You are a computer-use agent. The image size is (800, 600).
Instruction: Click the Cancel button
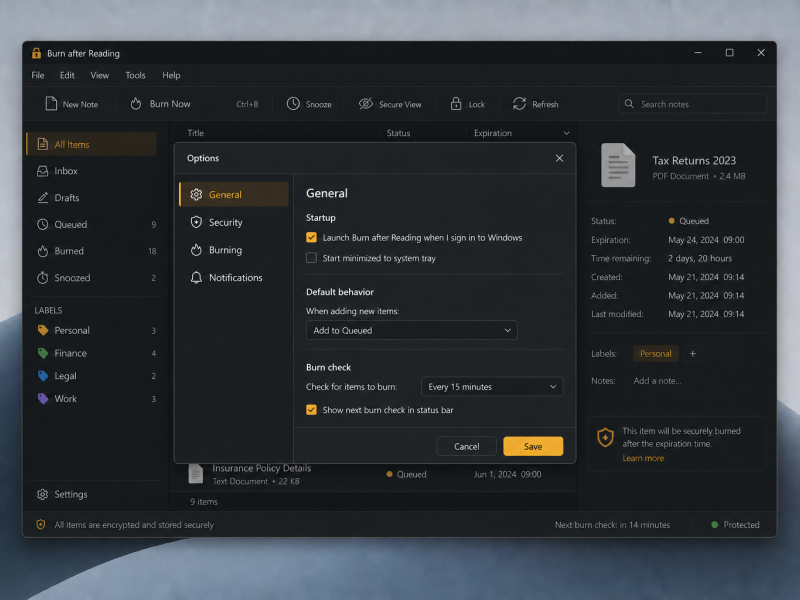(466, 446)
